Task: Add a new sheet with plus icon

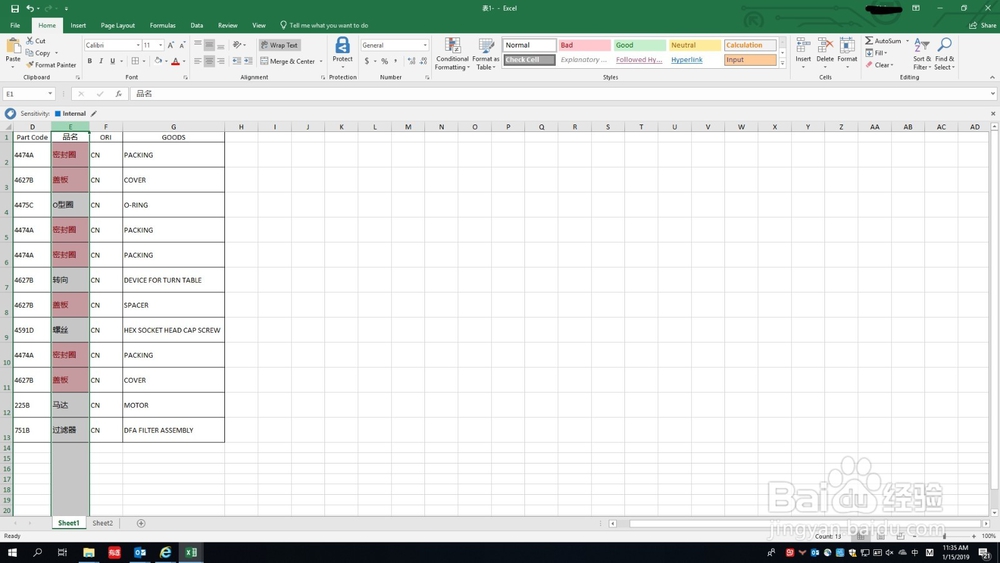Action: 141,523
